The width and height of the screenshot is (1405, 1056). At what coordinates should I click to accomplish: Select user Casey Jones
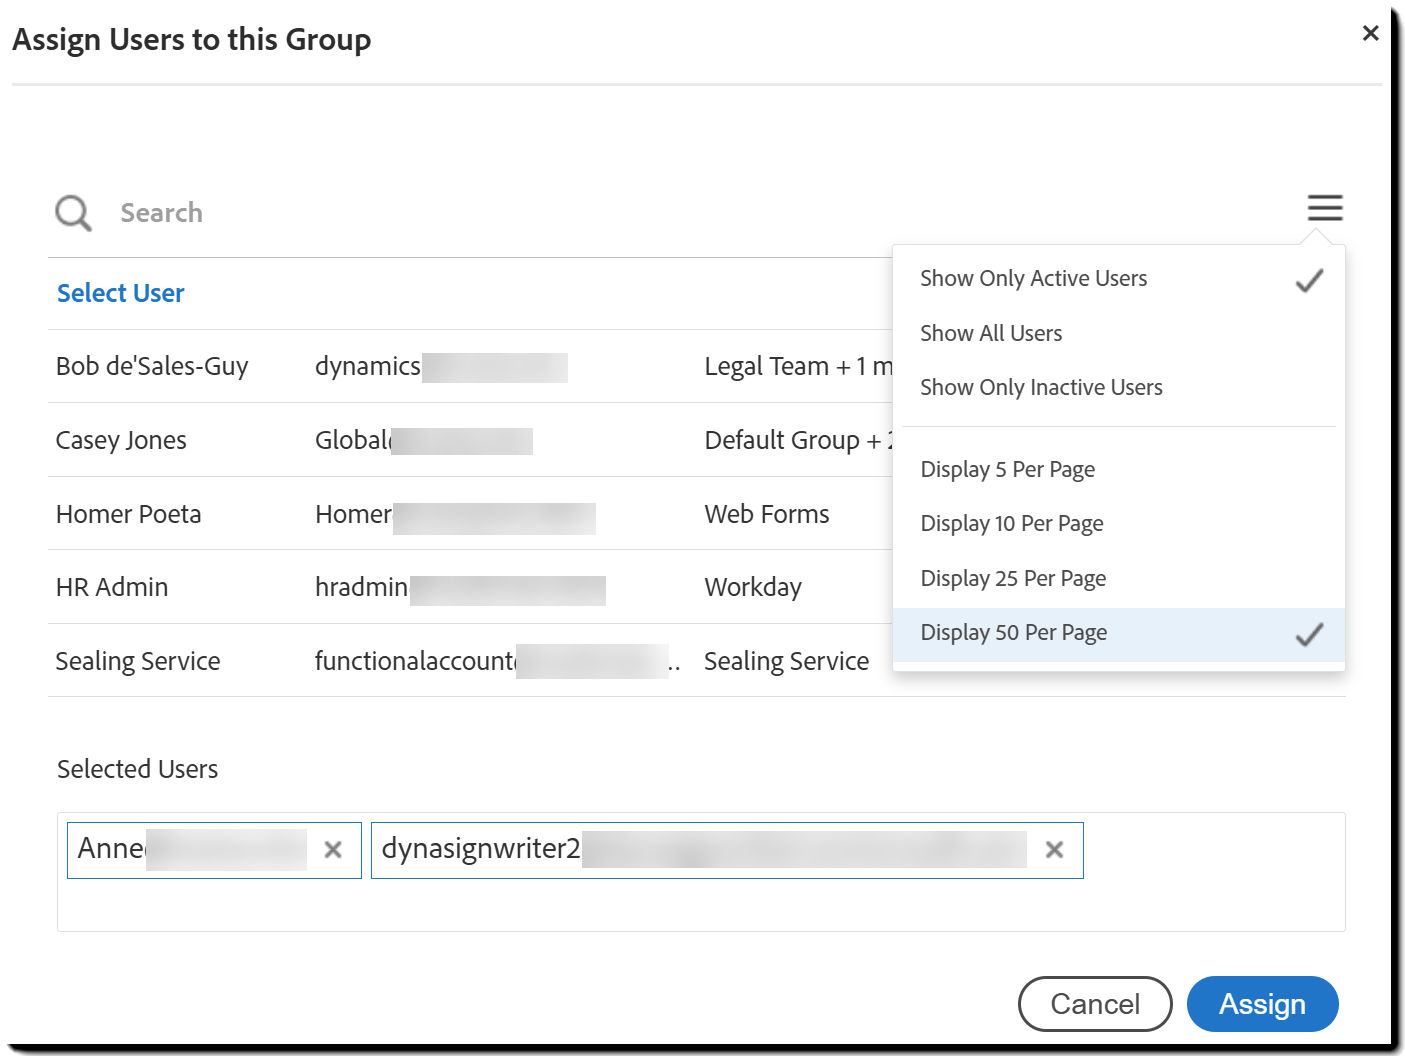[x=120, y=440]
